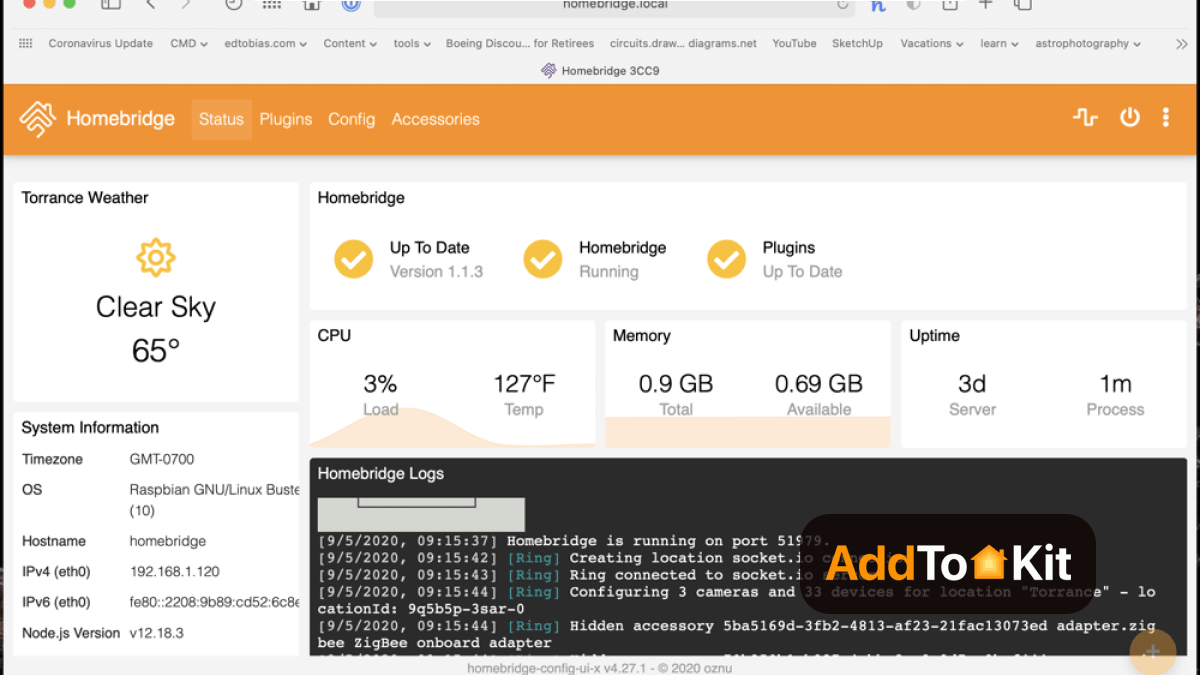Click the homebridge.local address bar
Viewport: 1200px width, 675px height.
coord(614,6)
